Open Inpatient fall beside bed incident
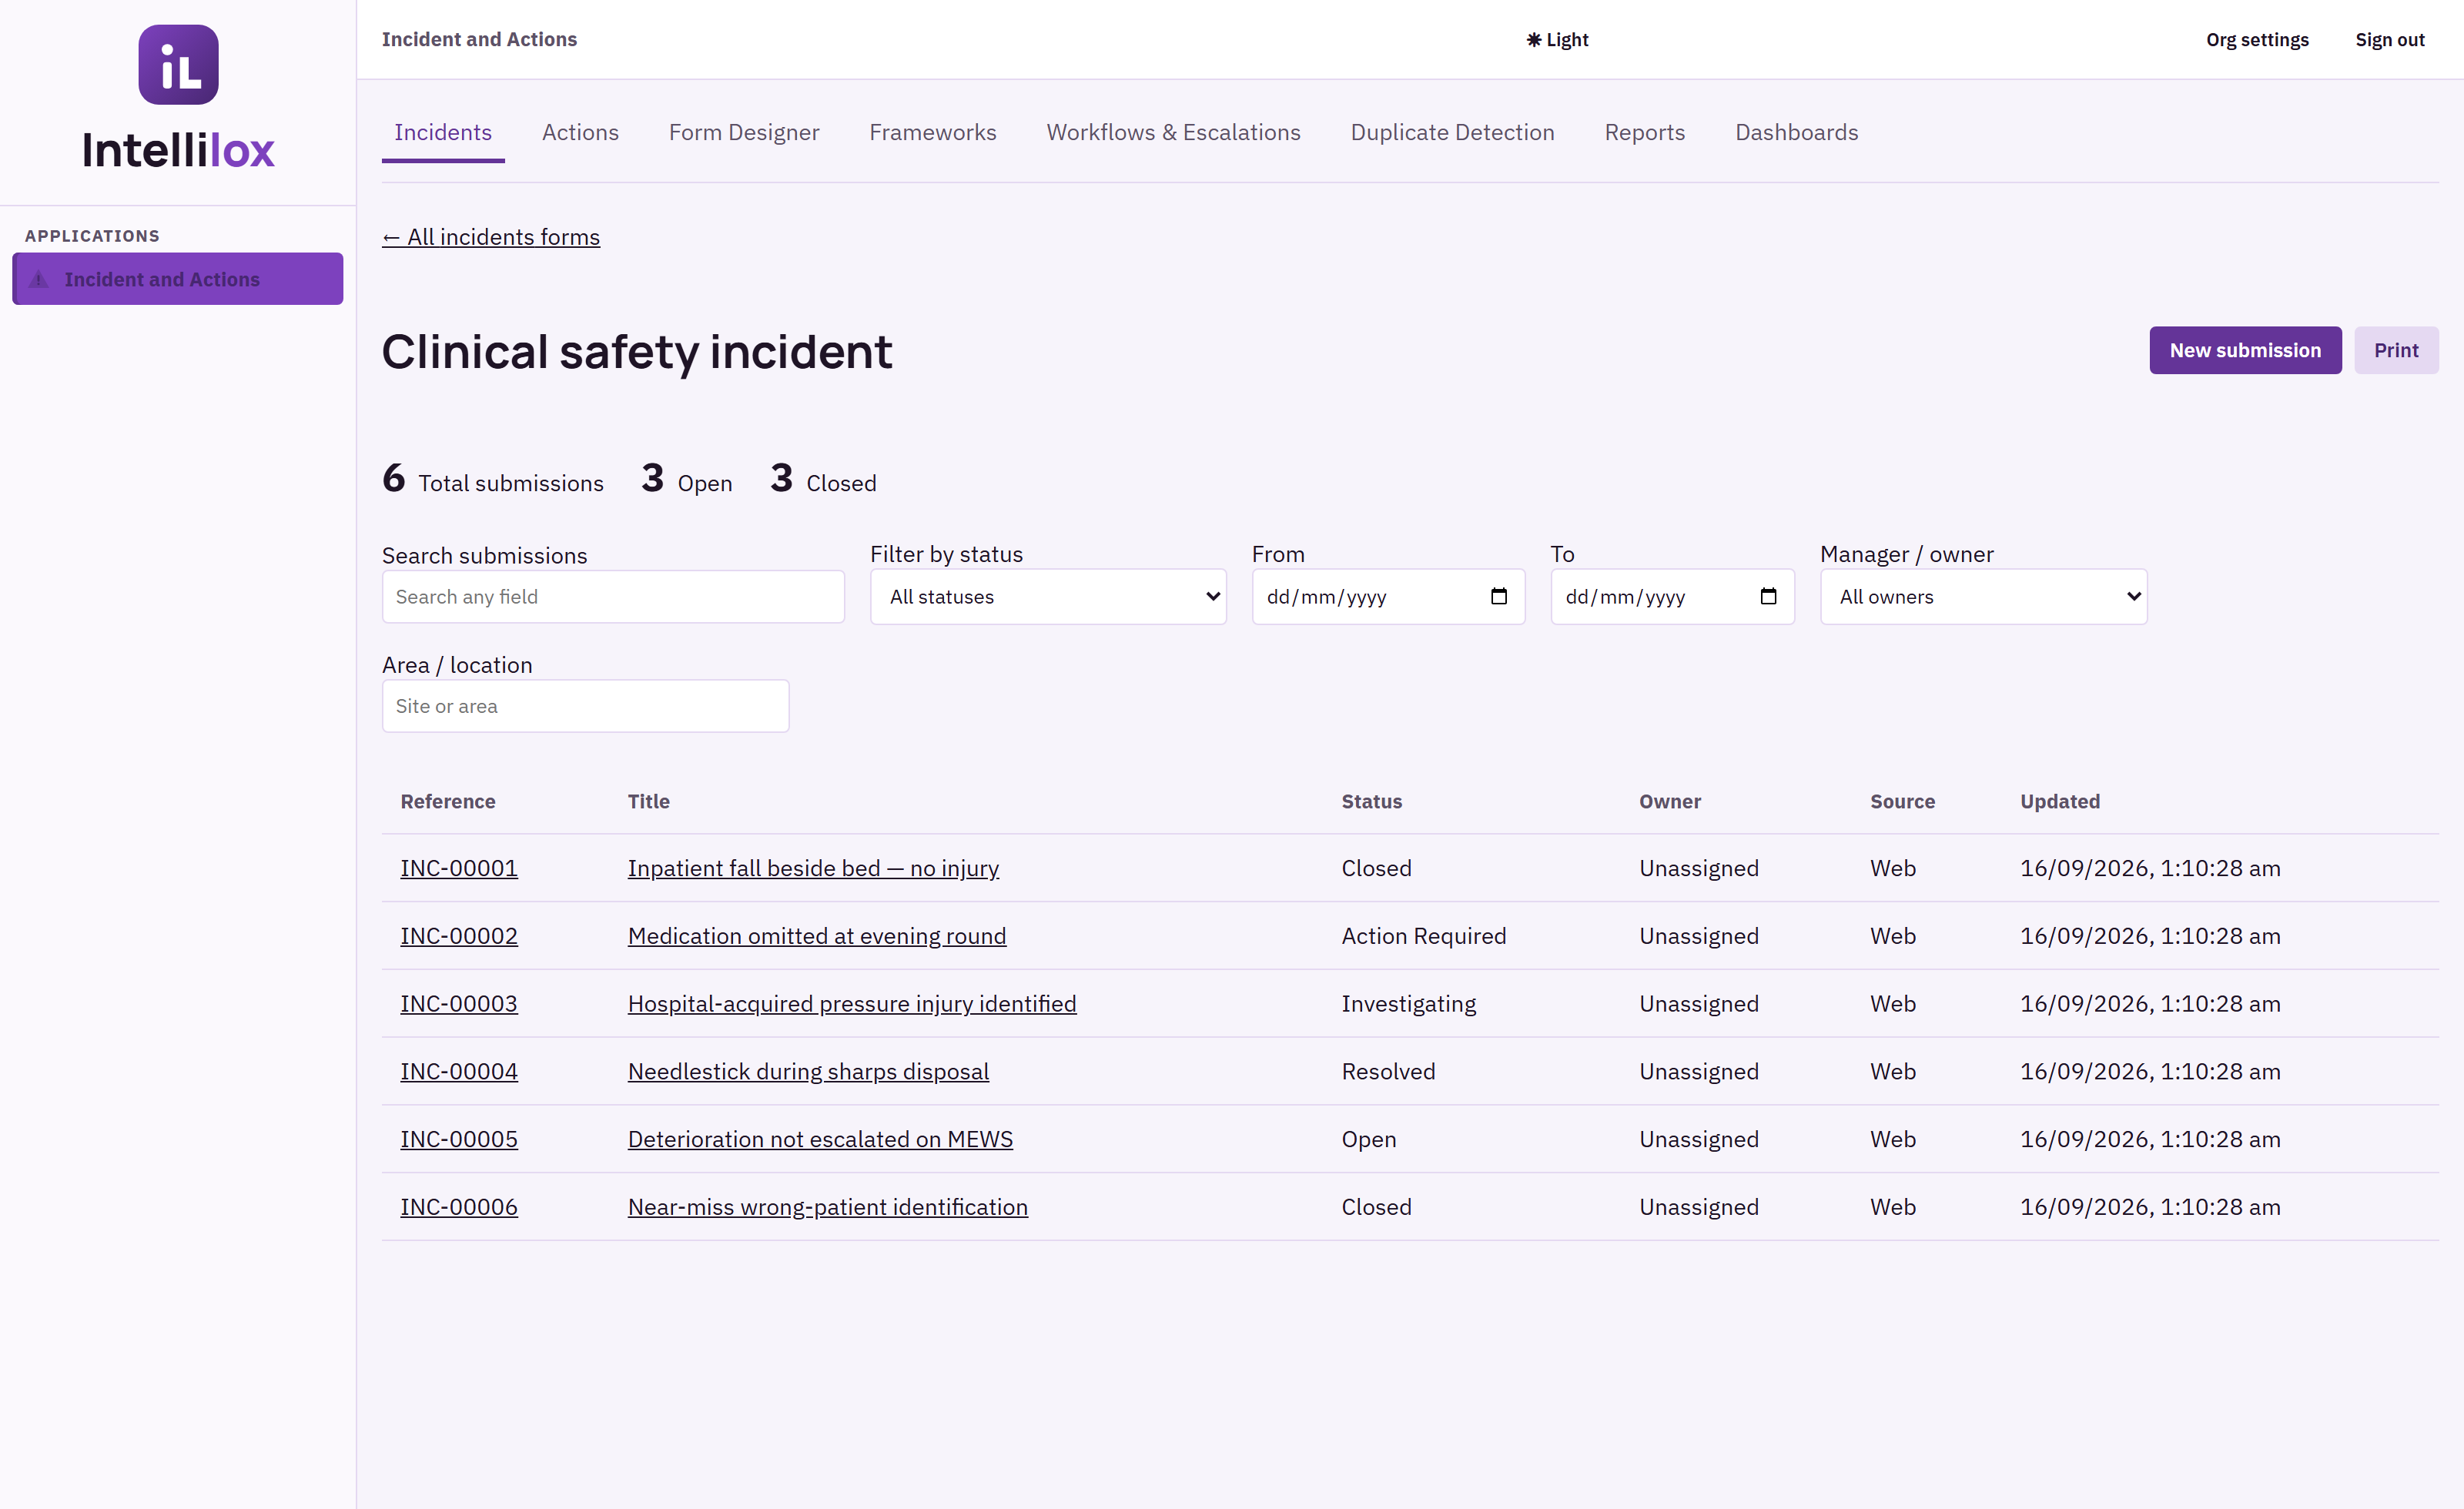This screenshot has height=1509, width=2464. [813, 868]
